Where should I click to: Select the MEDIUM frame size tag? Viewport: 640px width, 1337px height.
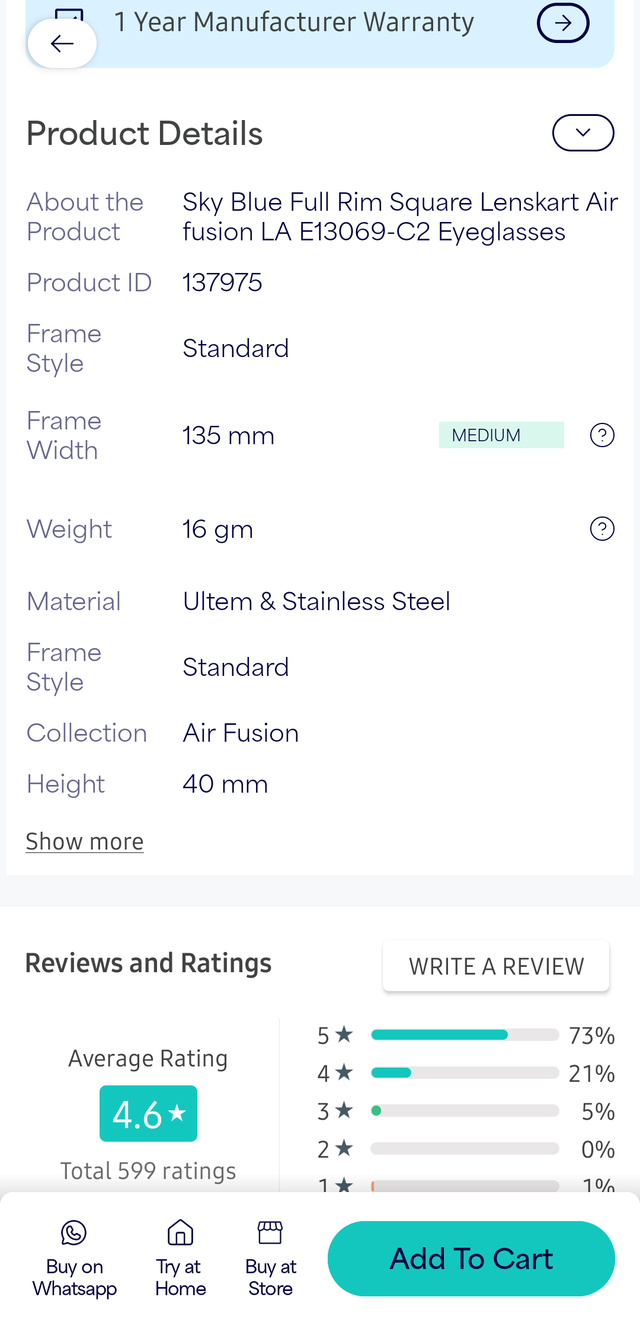pyautogui.click(x=501, y=435)
